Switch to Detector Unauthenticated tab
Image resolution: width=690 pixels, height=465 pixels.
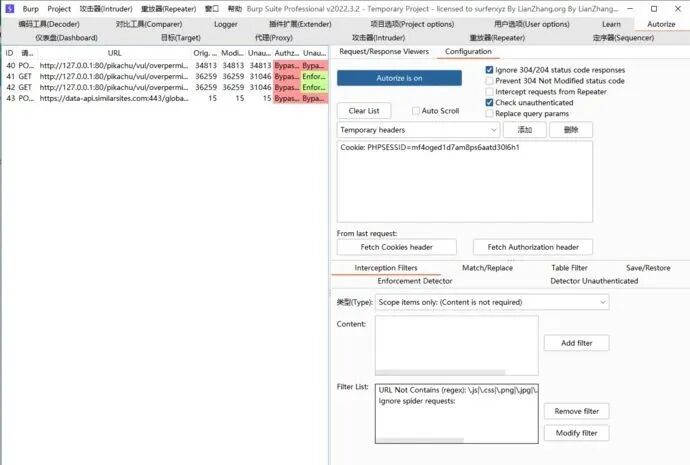point(594,281)
